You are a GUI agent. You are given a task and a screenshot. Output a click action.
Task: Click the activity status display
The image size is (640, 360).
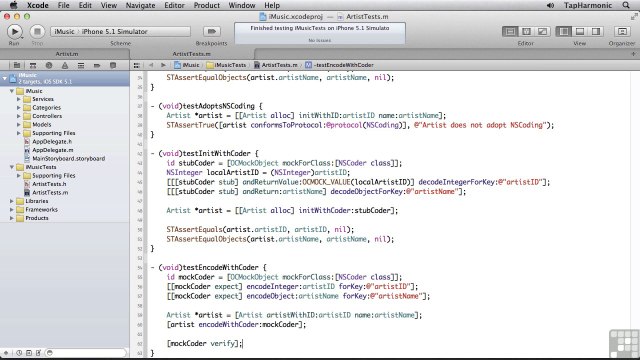320,33
